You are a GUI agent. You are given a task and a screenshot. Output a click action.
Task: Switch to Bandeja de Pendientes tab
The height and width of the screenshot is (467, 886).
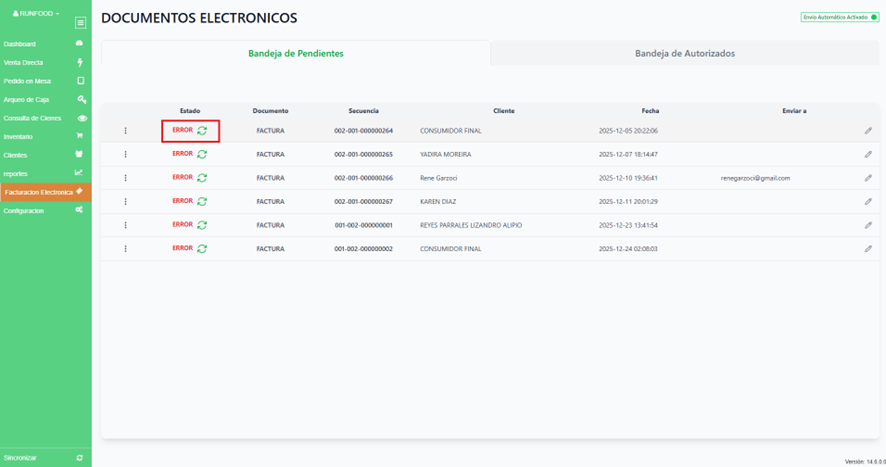click(x=296, y=53)
